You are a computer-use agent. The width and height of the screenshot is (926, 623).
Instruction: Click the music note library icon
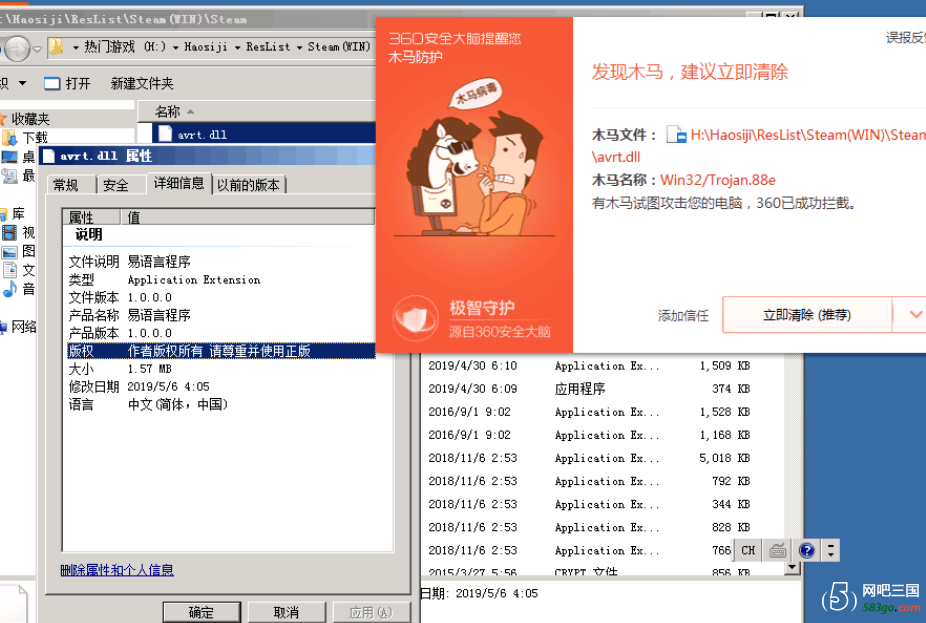coord(9,289)
